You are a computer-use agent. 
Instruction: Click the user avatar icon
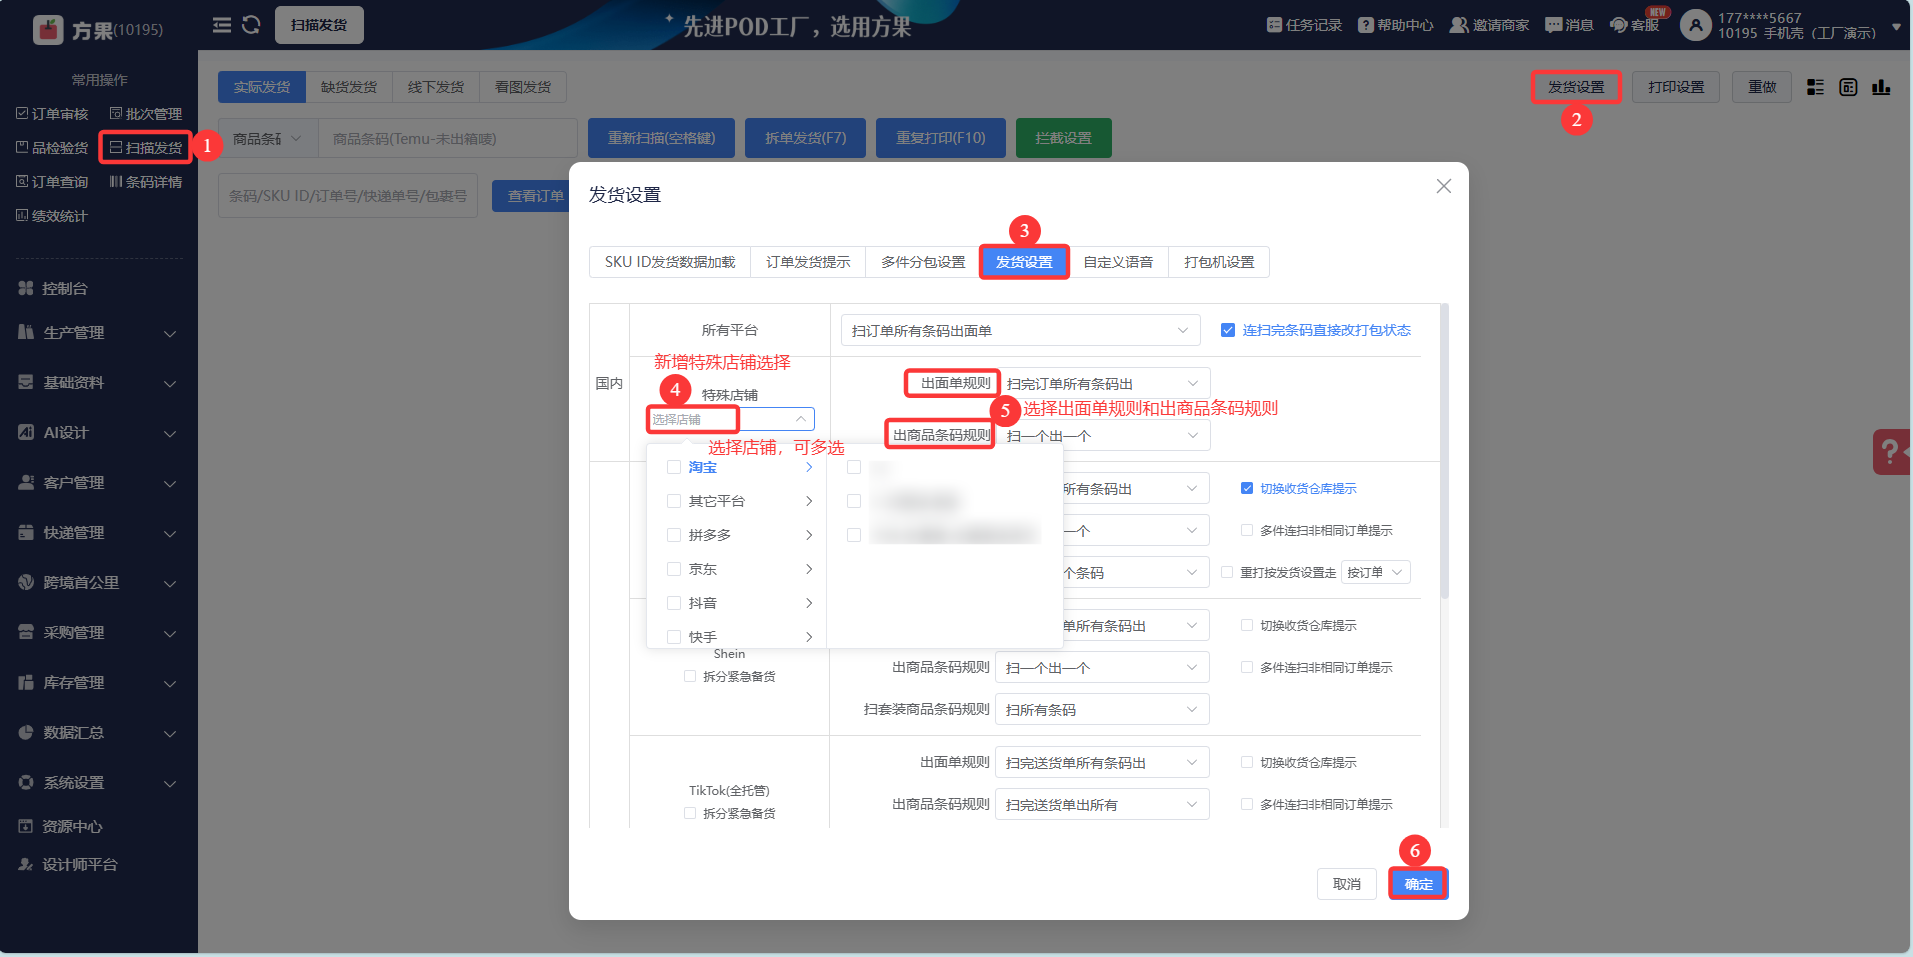pyautogui.click(x=1696, y=25)
